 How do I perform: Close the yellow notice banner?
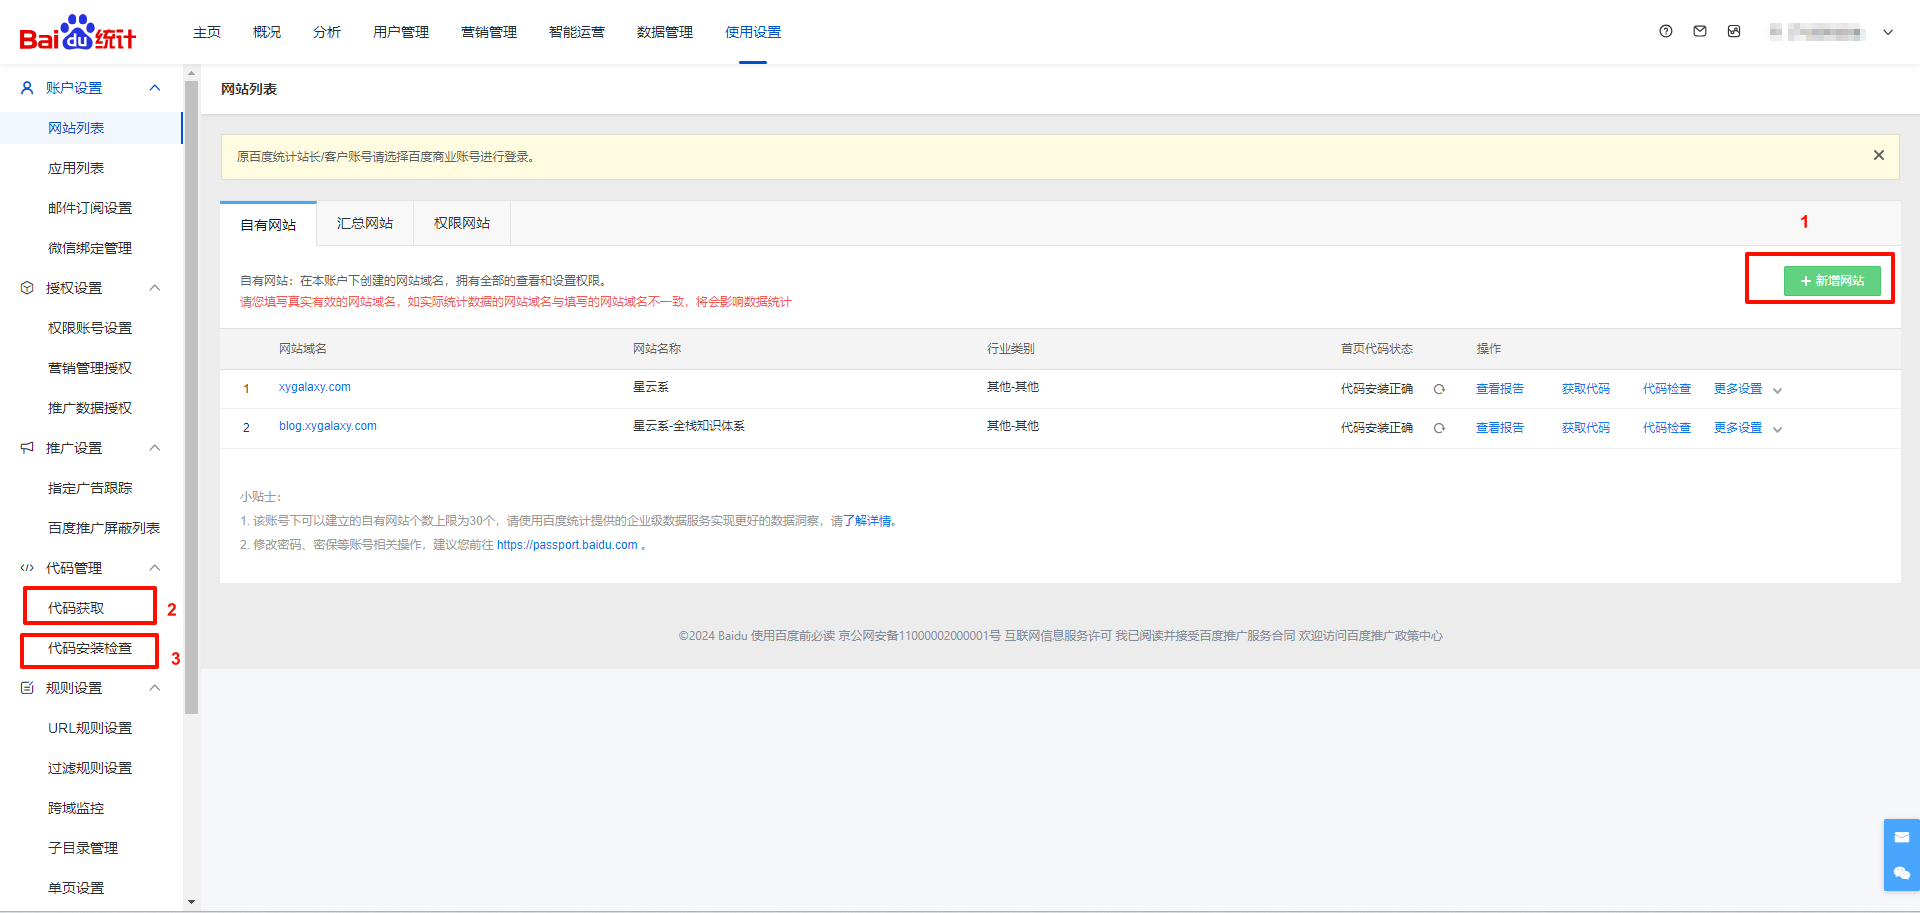point(1878,156)
